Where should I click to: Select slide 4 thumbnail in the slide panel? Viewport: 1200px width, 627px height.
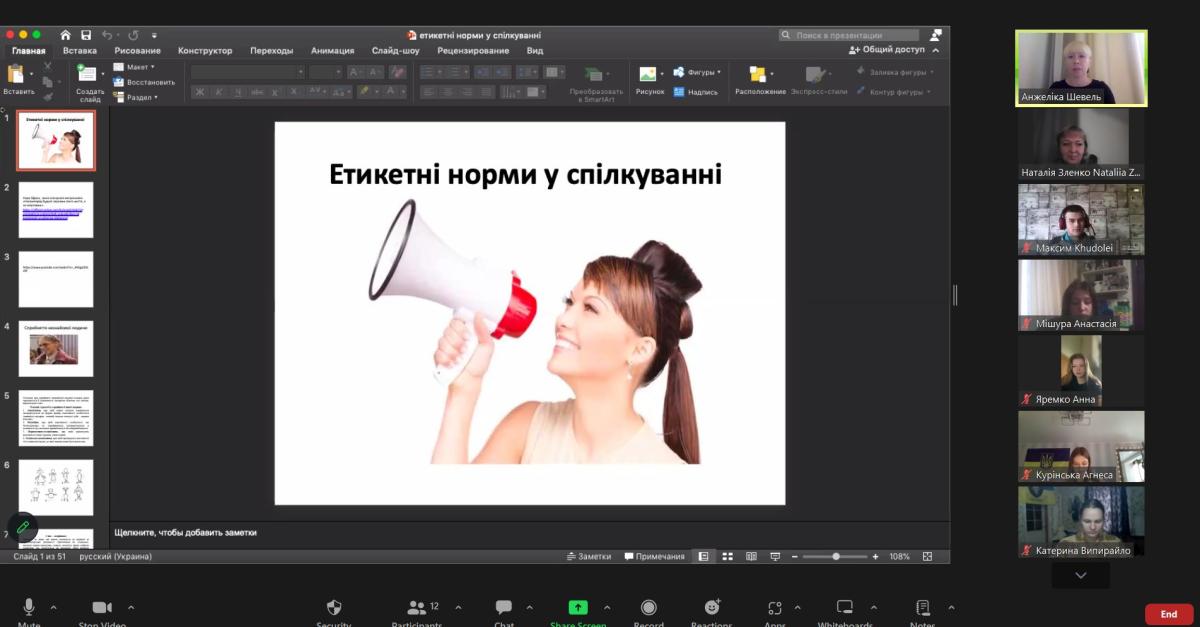point(56,348)
